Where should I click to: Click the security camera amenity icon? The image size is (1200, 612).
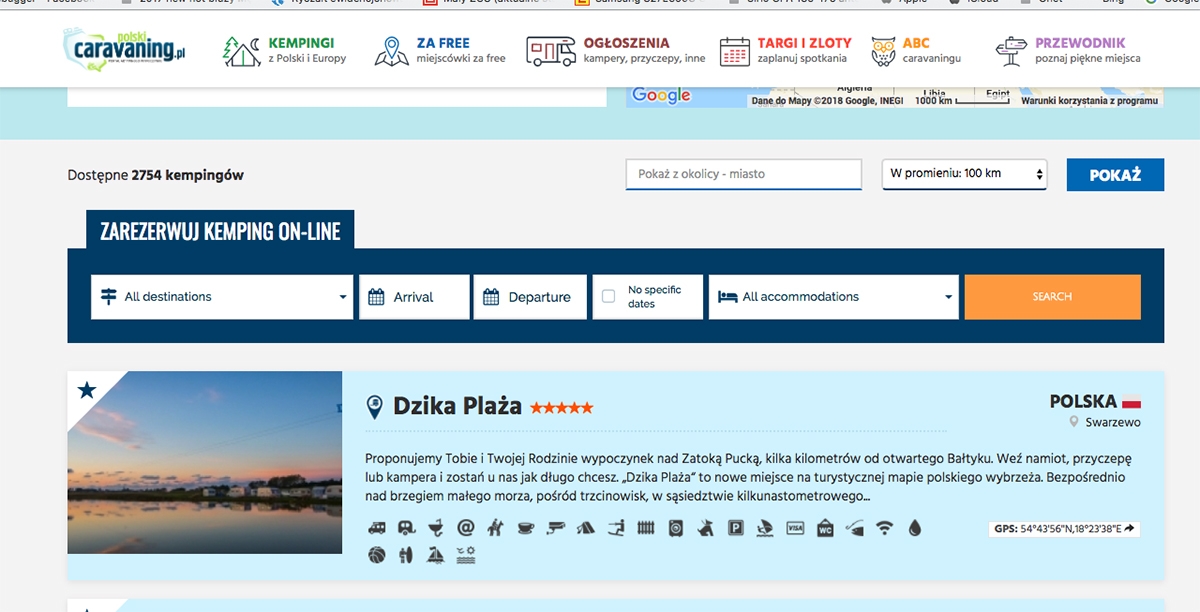(x=555, y=528)
